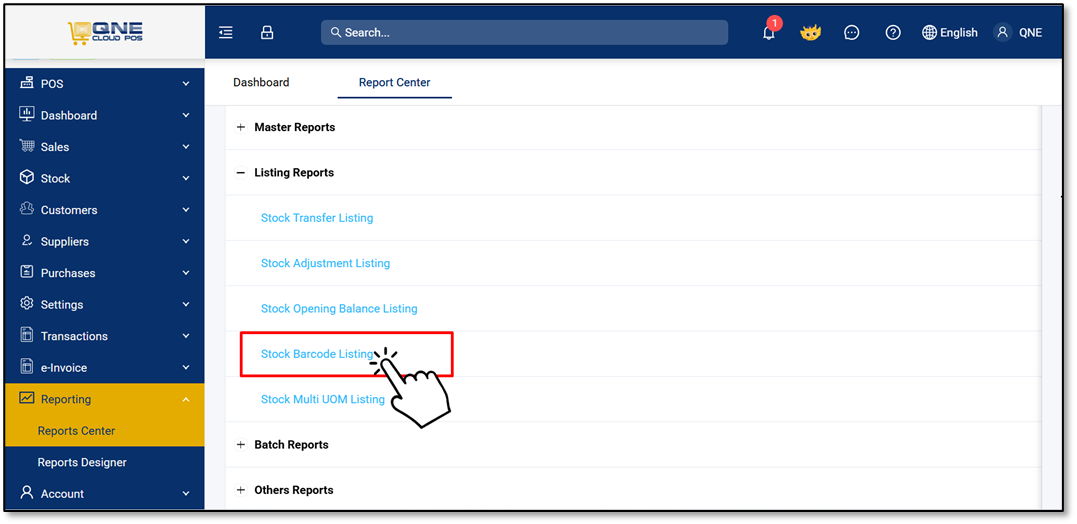Open the Stock Multi UOM Listing report

(322, 399)
